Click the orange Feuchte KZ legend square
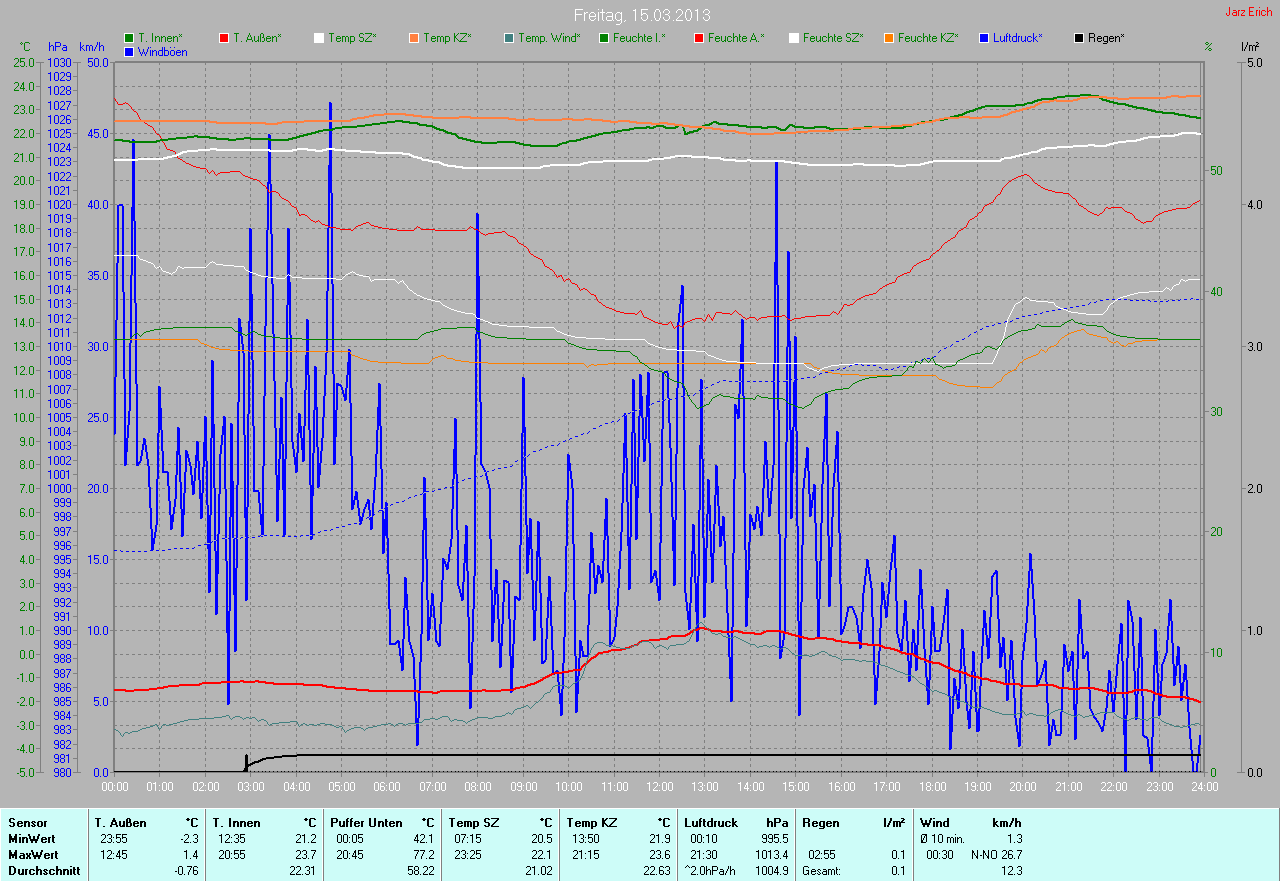 pyautogui.click(x=889, y=38)
